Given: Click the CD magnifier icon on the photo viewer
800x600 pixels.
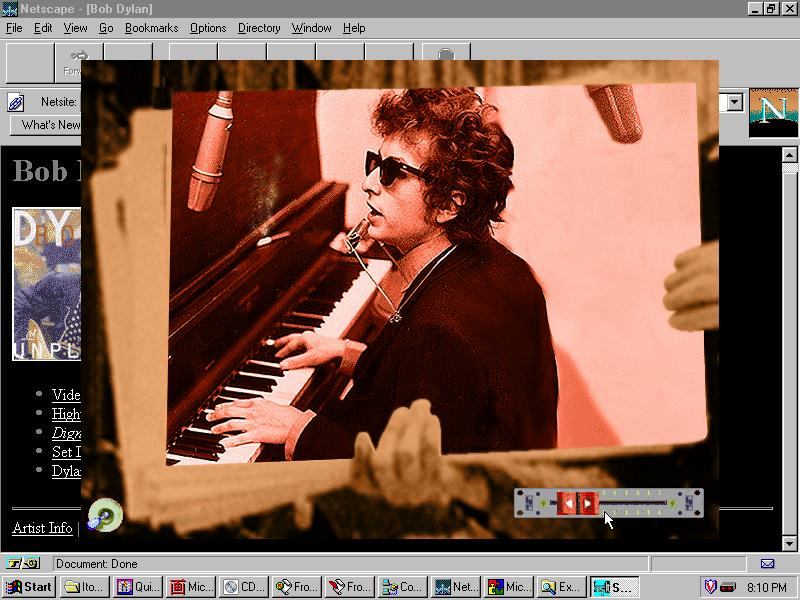Looking at the screenshot, I should click(105, 515).
